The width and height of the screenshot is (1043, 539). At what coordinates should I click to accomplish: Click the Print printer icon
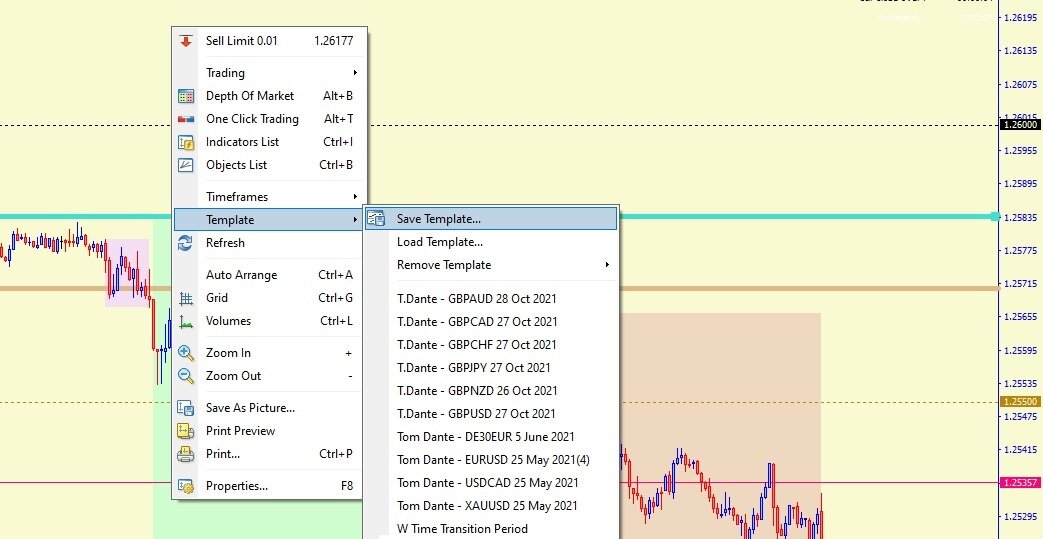[186, 454]
